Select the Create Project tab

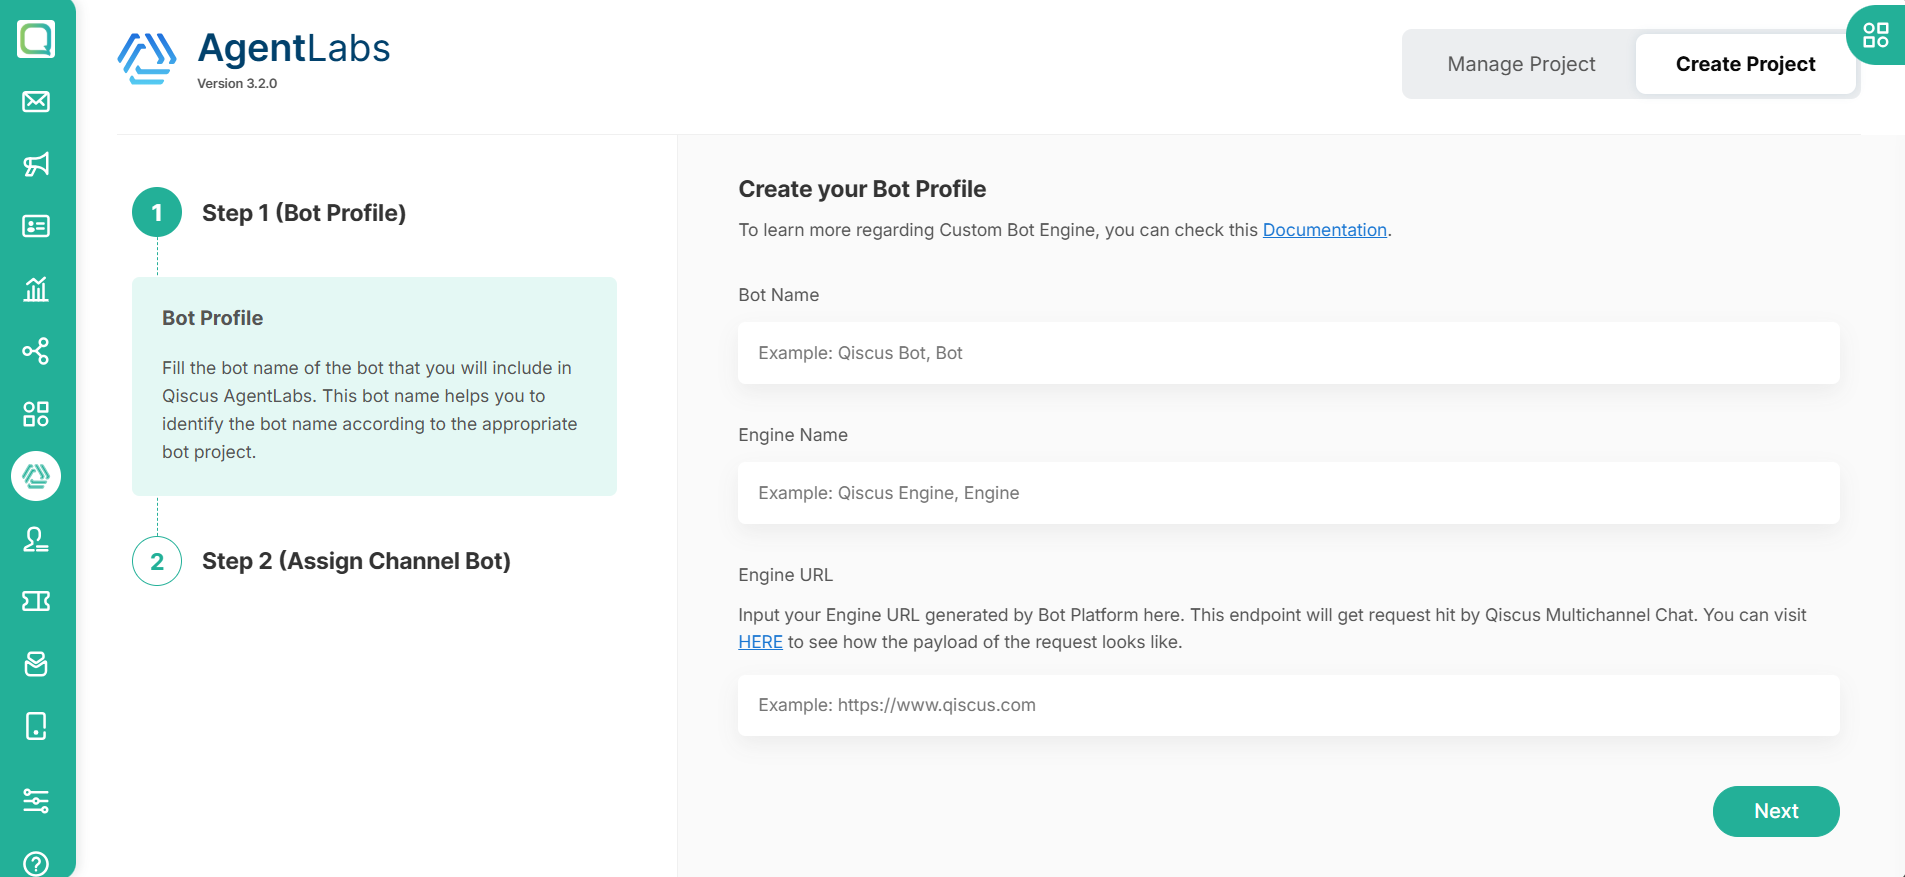point(1745,64)
